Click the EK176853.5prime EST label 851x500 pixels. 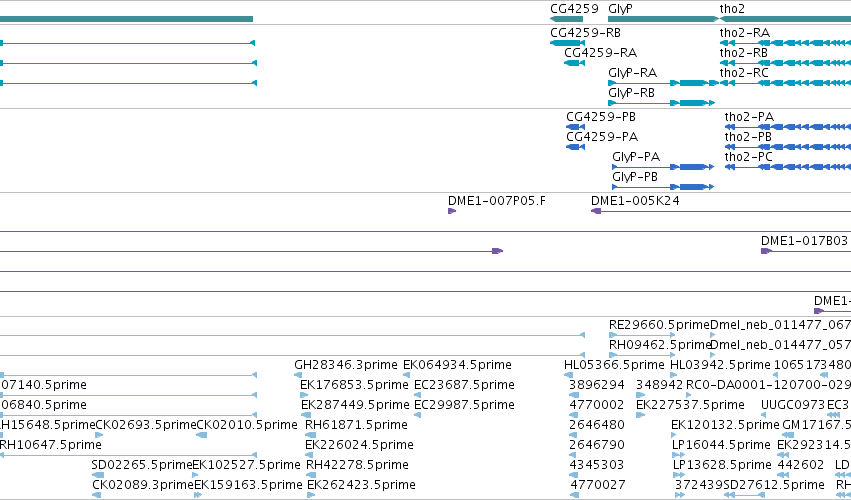point(354,385)
